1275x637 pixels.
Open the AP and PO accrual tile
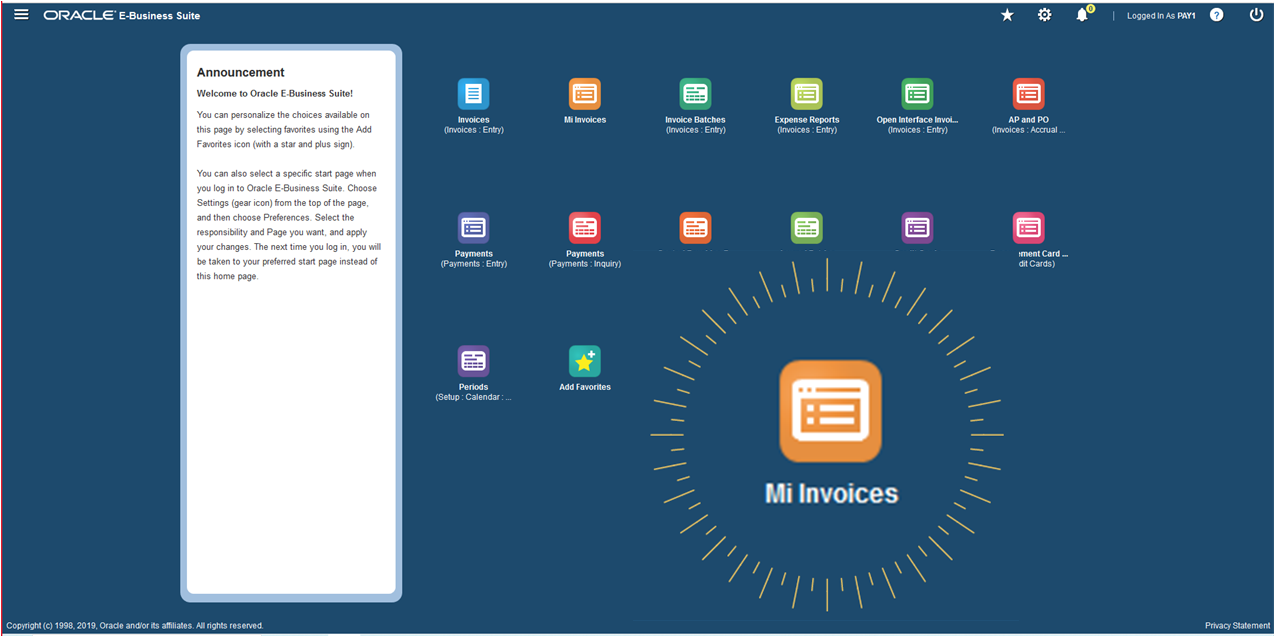pyautogui.click(x=1028, y=94)
